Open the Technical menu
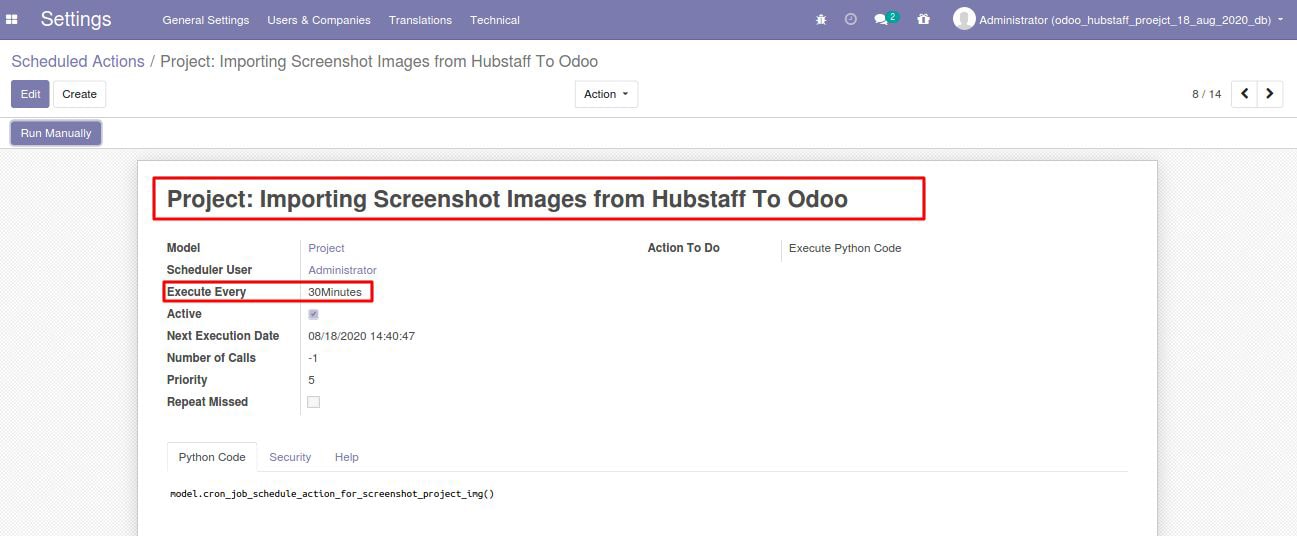Viewport: 1297px width, 536px height. pyautogui.click(x=495, y=20)
